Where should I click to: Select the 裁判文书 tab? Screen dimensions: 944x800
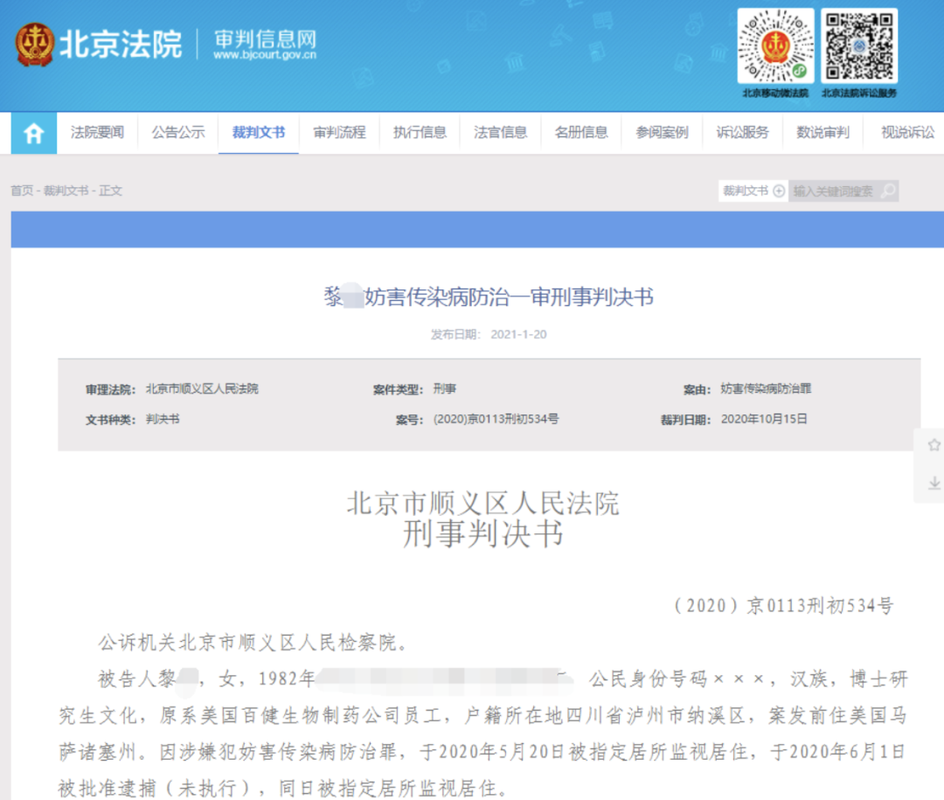(259, 132)
